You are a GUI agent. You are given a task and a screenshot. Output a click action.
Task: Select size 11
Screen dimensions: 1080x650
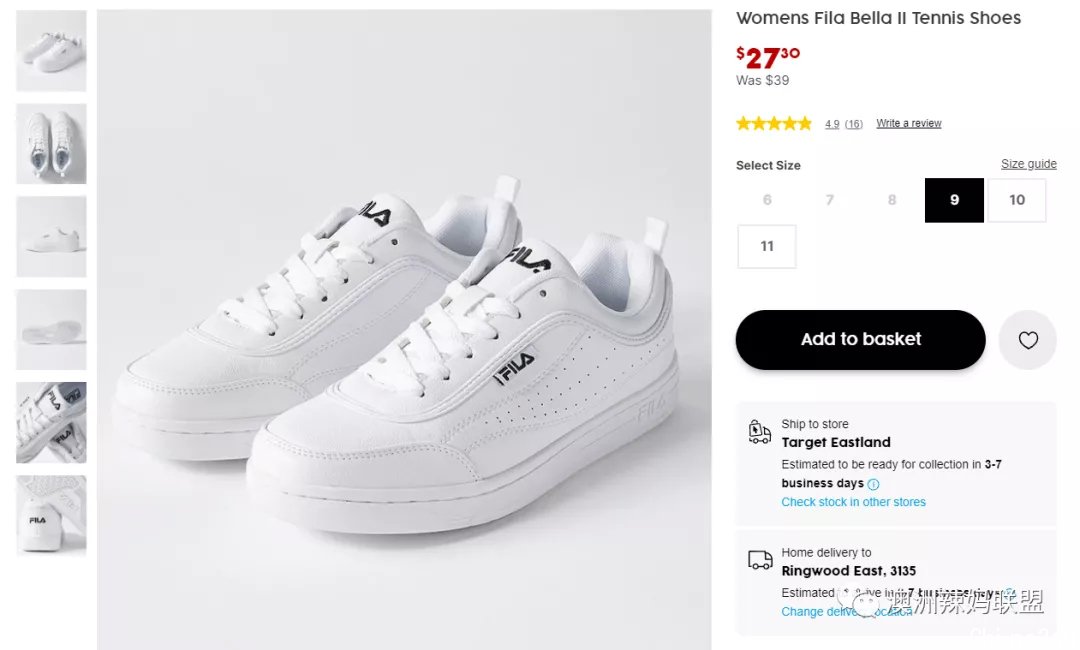click(x=767, y=247)
